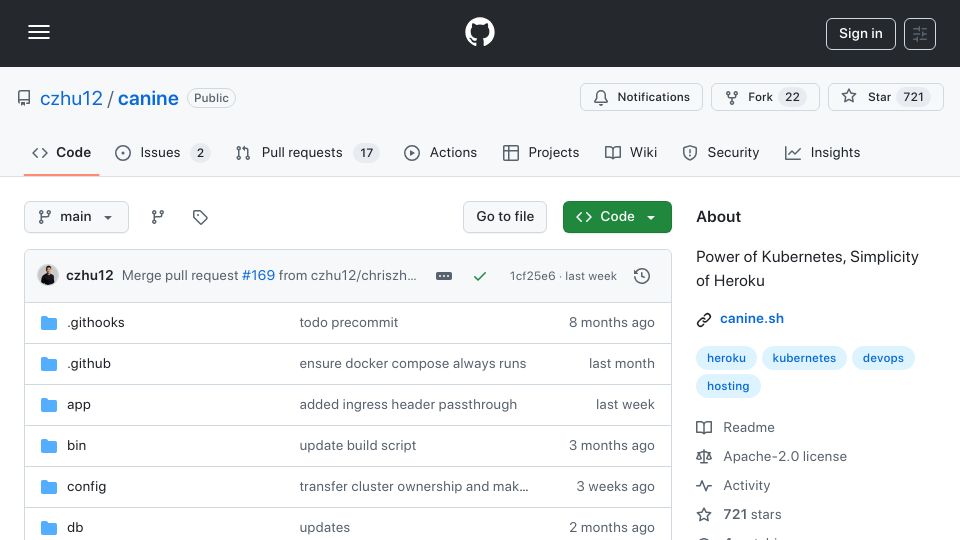Click the bin folder icon

pos(49,446)
